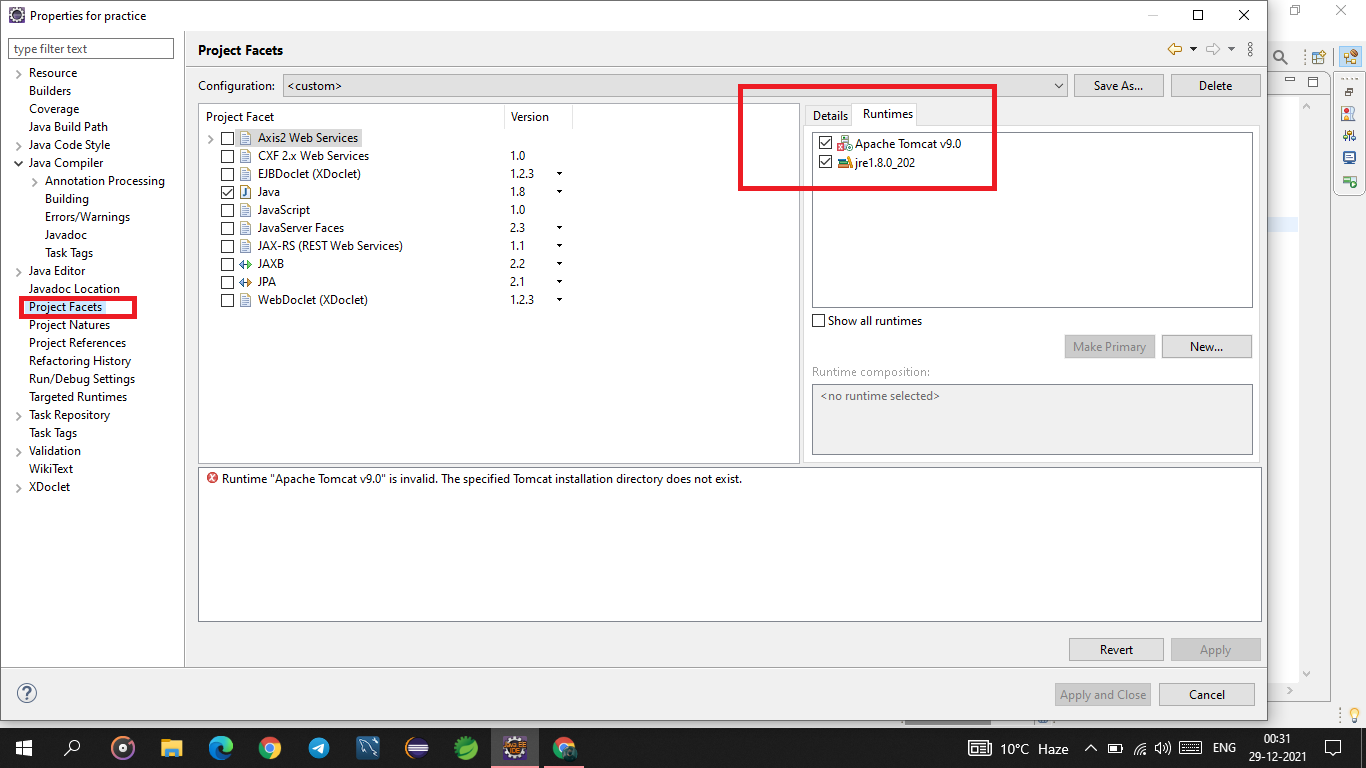
Task: Open the Java facet version dropdown
Action: [x=559, y=192]
